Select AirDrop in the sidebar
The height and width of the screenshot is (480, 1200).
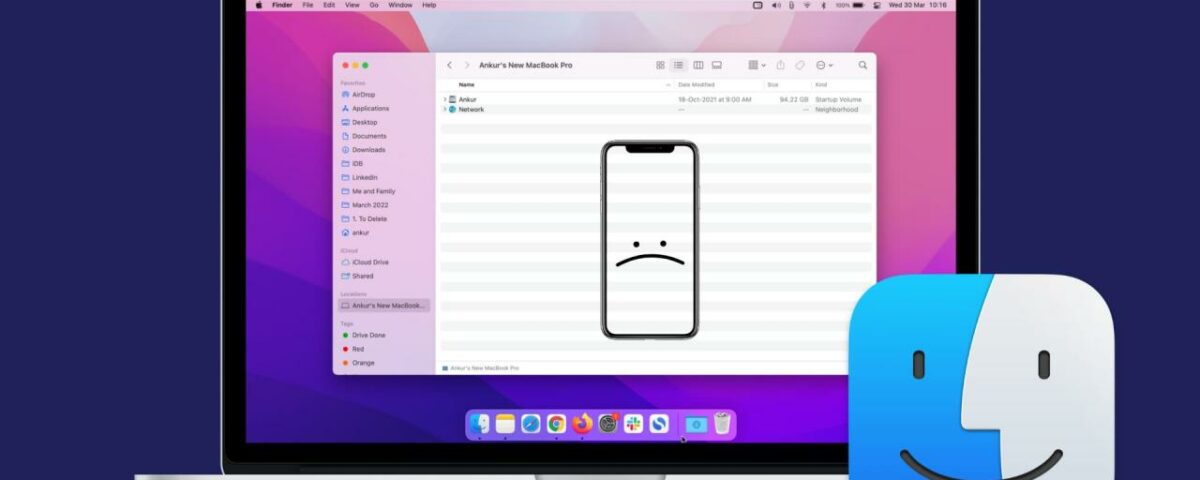[358, 94]
